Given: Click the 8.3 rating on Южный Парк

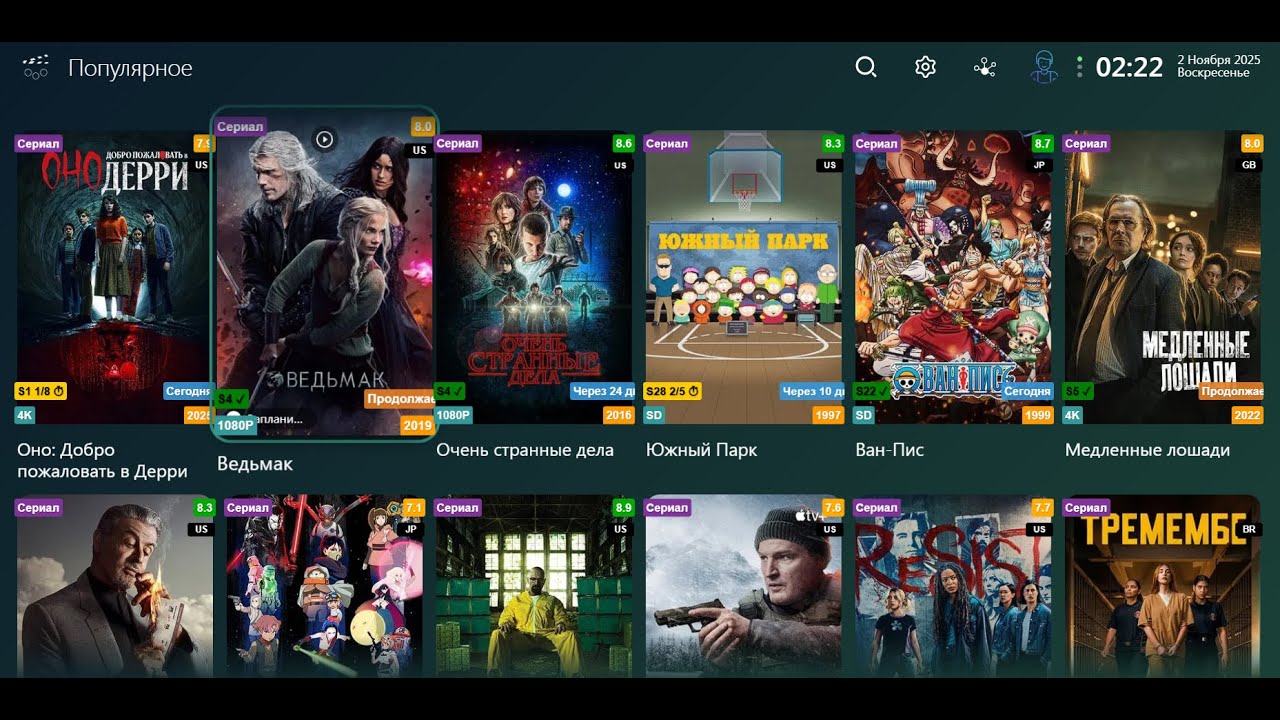Looking at the screenshot, I should pyautogui.click(x=833, y=144).
